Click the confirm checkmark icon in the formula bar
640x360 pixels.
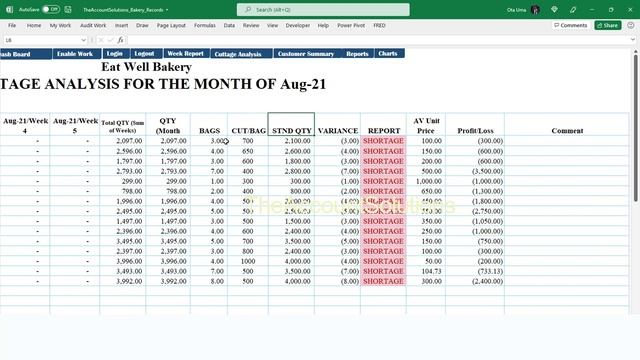point(110,40)
